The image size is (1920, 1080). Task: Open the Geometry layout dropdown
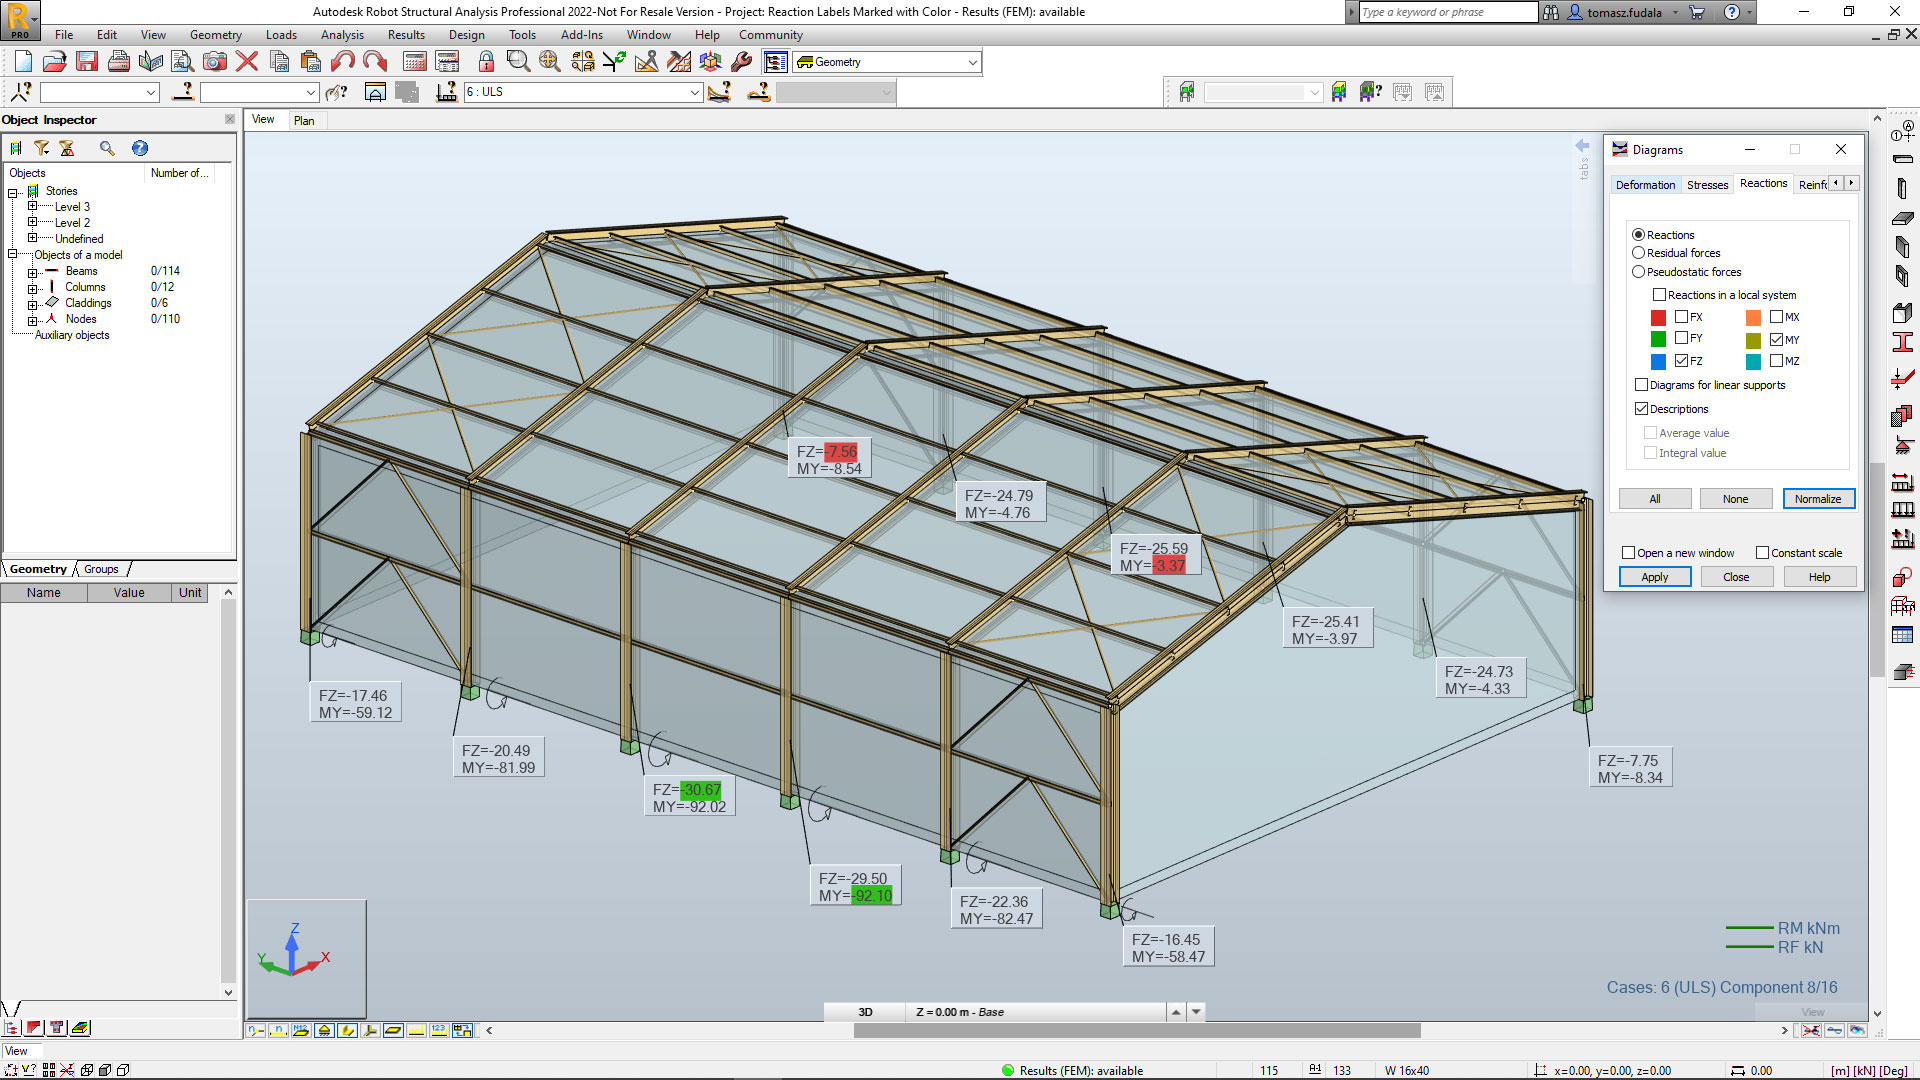click(972, 62)
